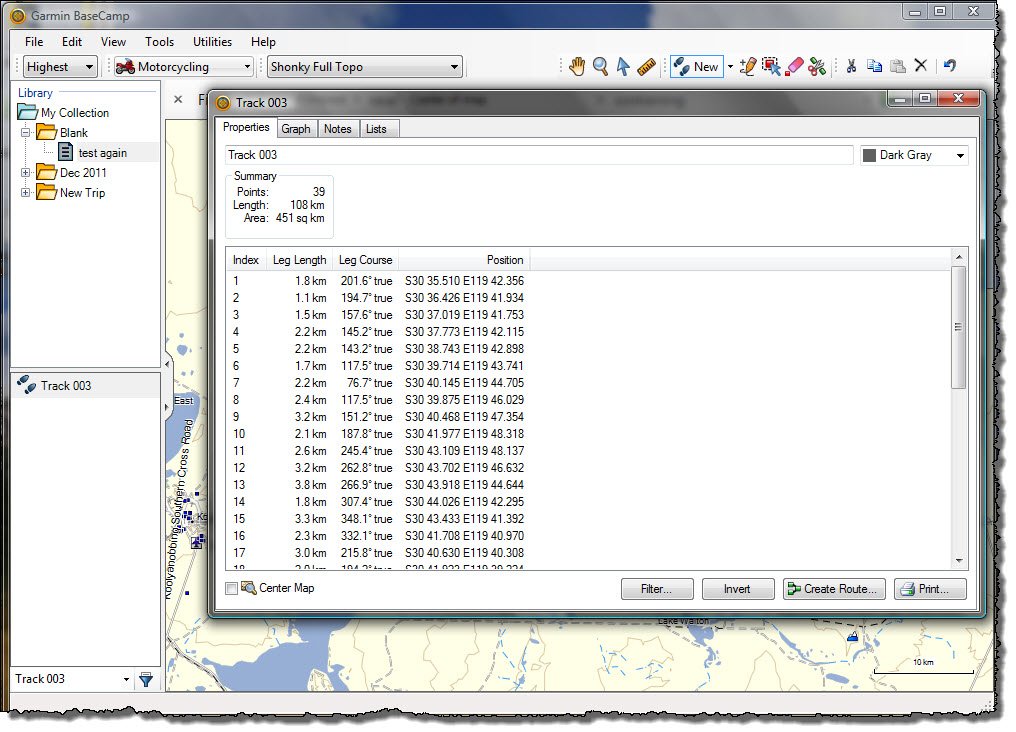Click the Delete X icon in toolbar

[x=921, y=65]
